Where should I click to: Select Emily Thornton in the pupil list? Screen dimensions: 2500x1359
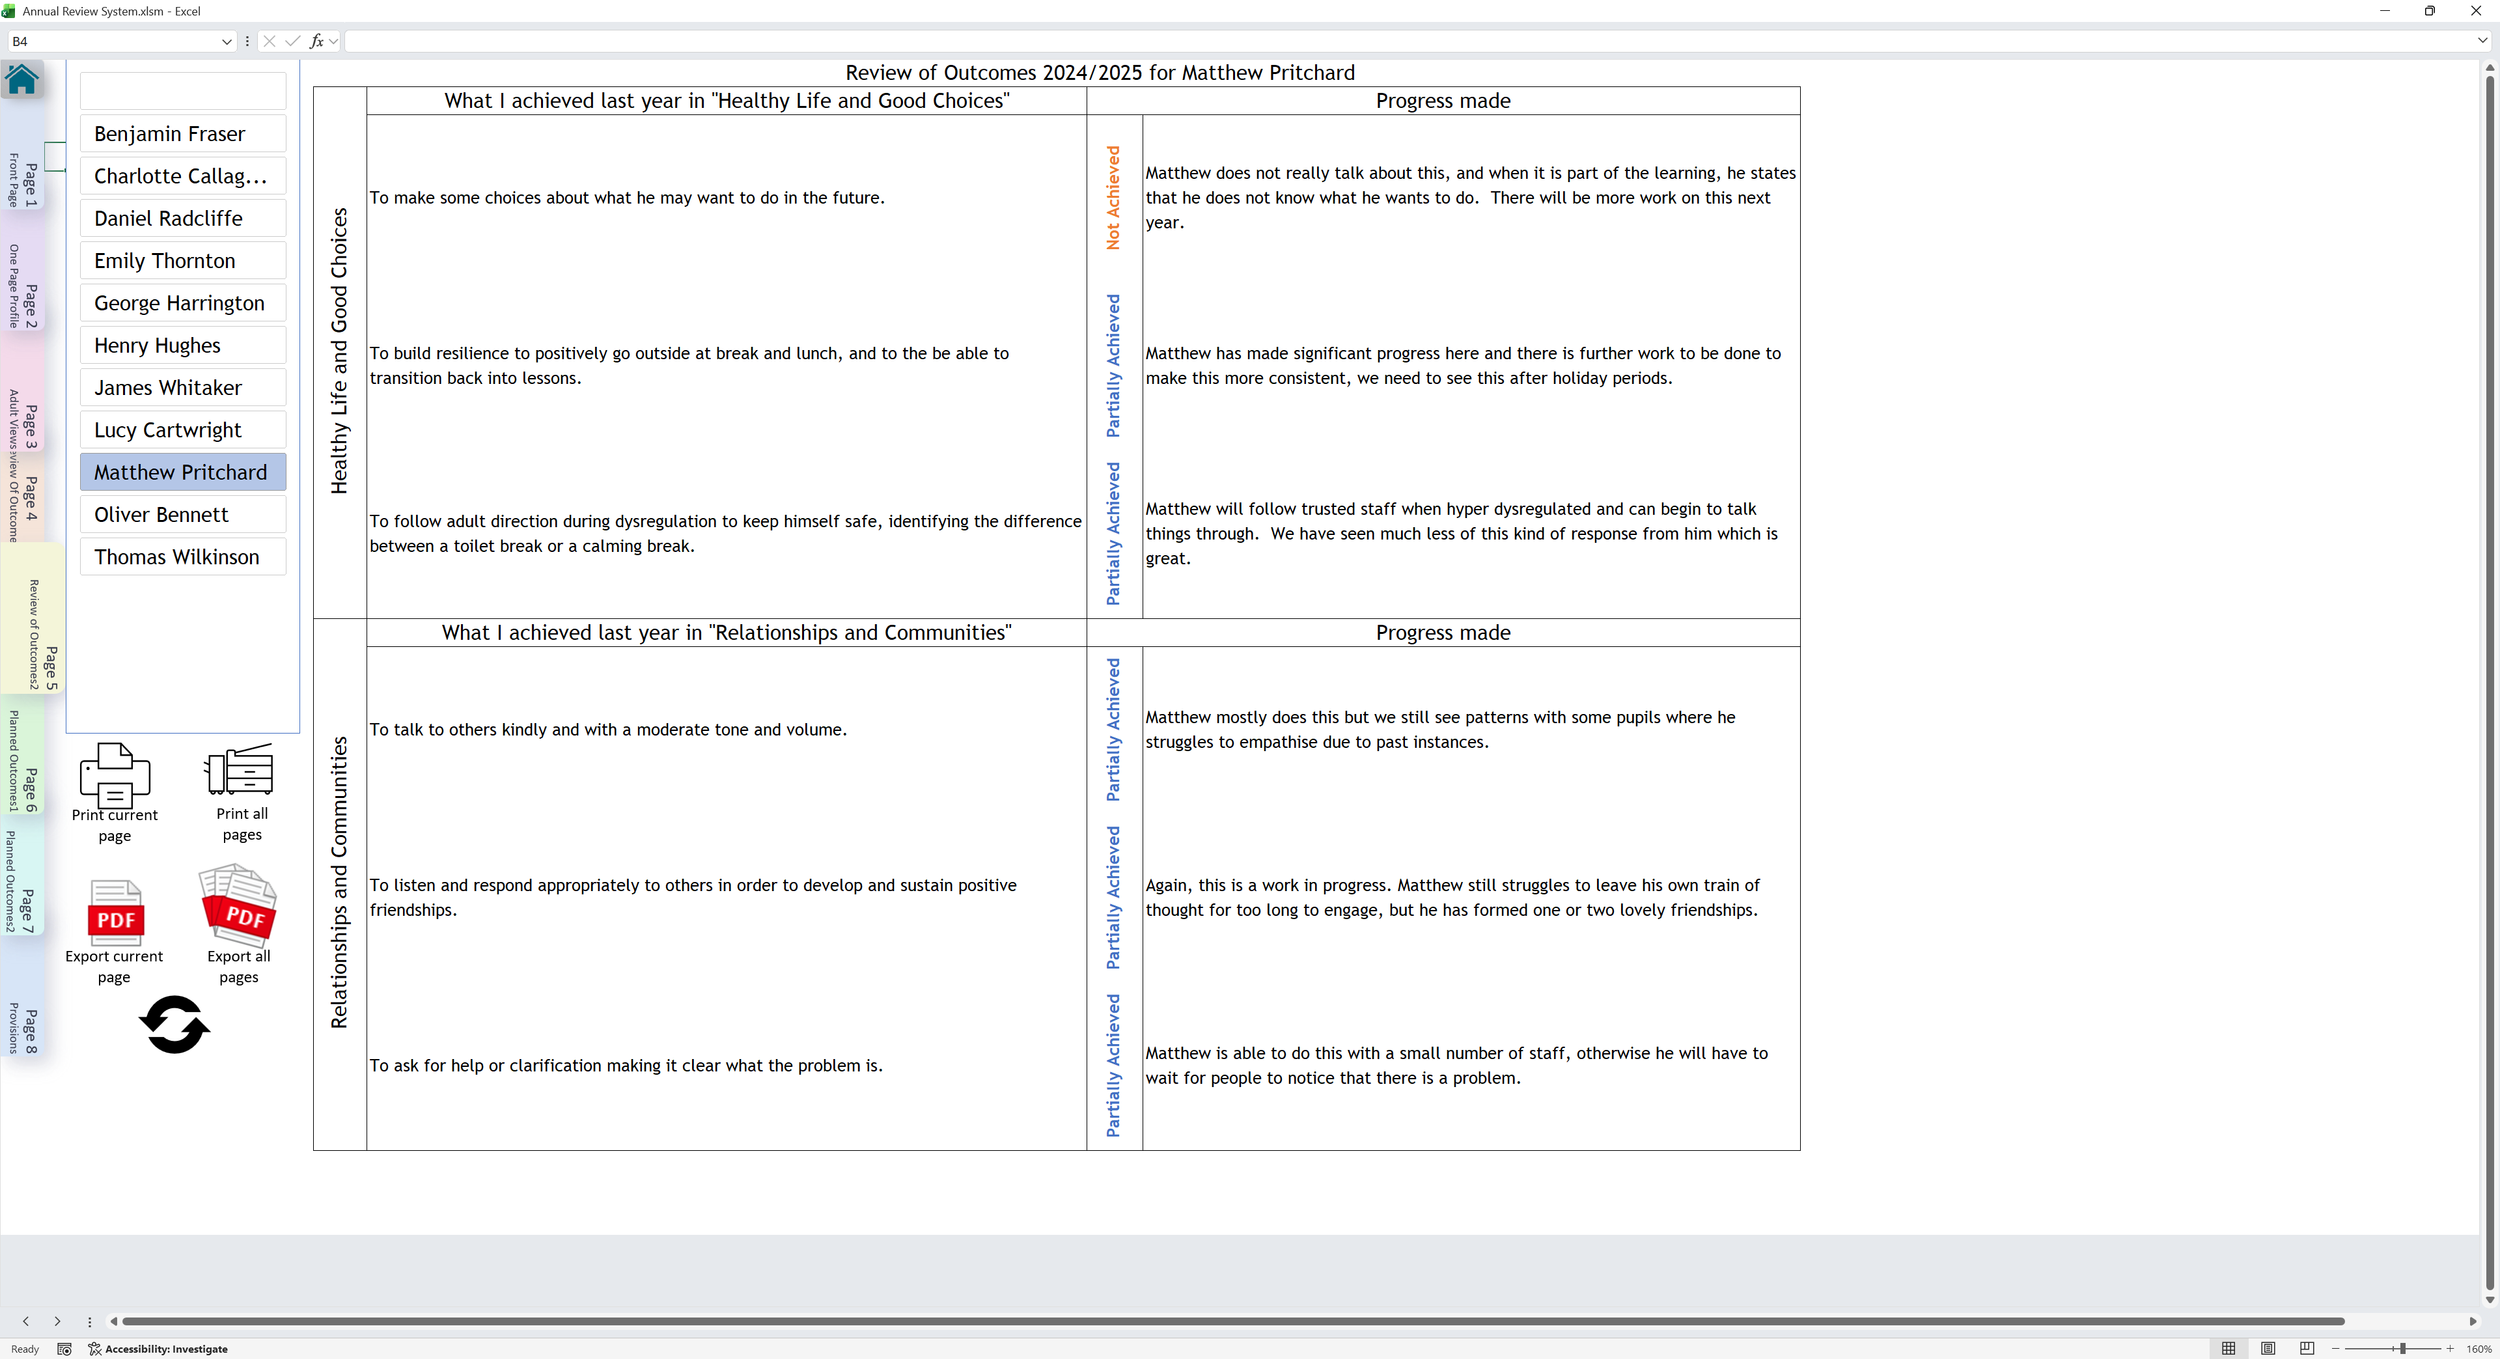pos(183,261)
